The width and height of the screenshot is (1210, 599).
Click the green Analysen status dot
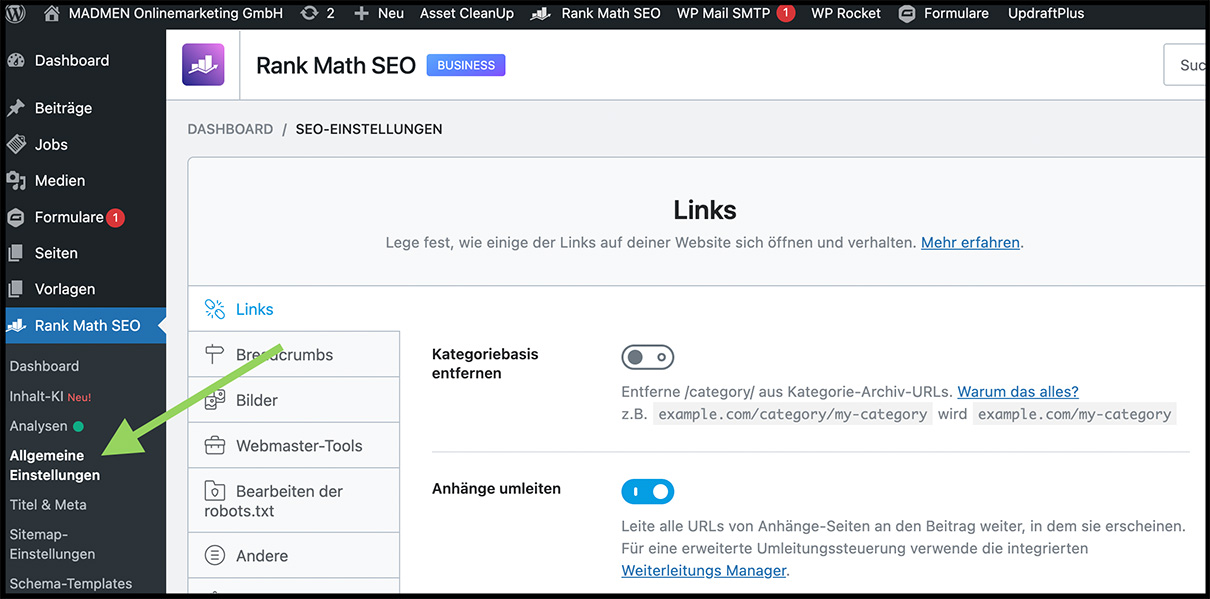tap(78, 426)
